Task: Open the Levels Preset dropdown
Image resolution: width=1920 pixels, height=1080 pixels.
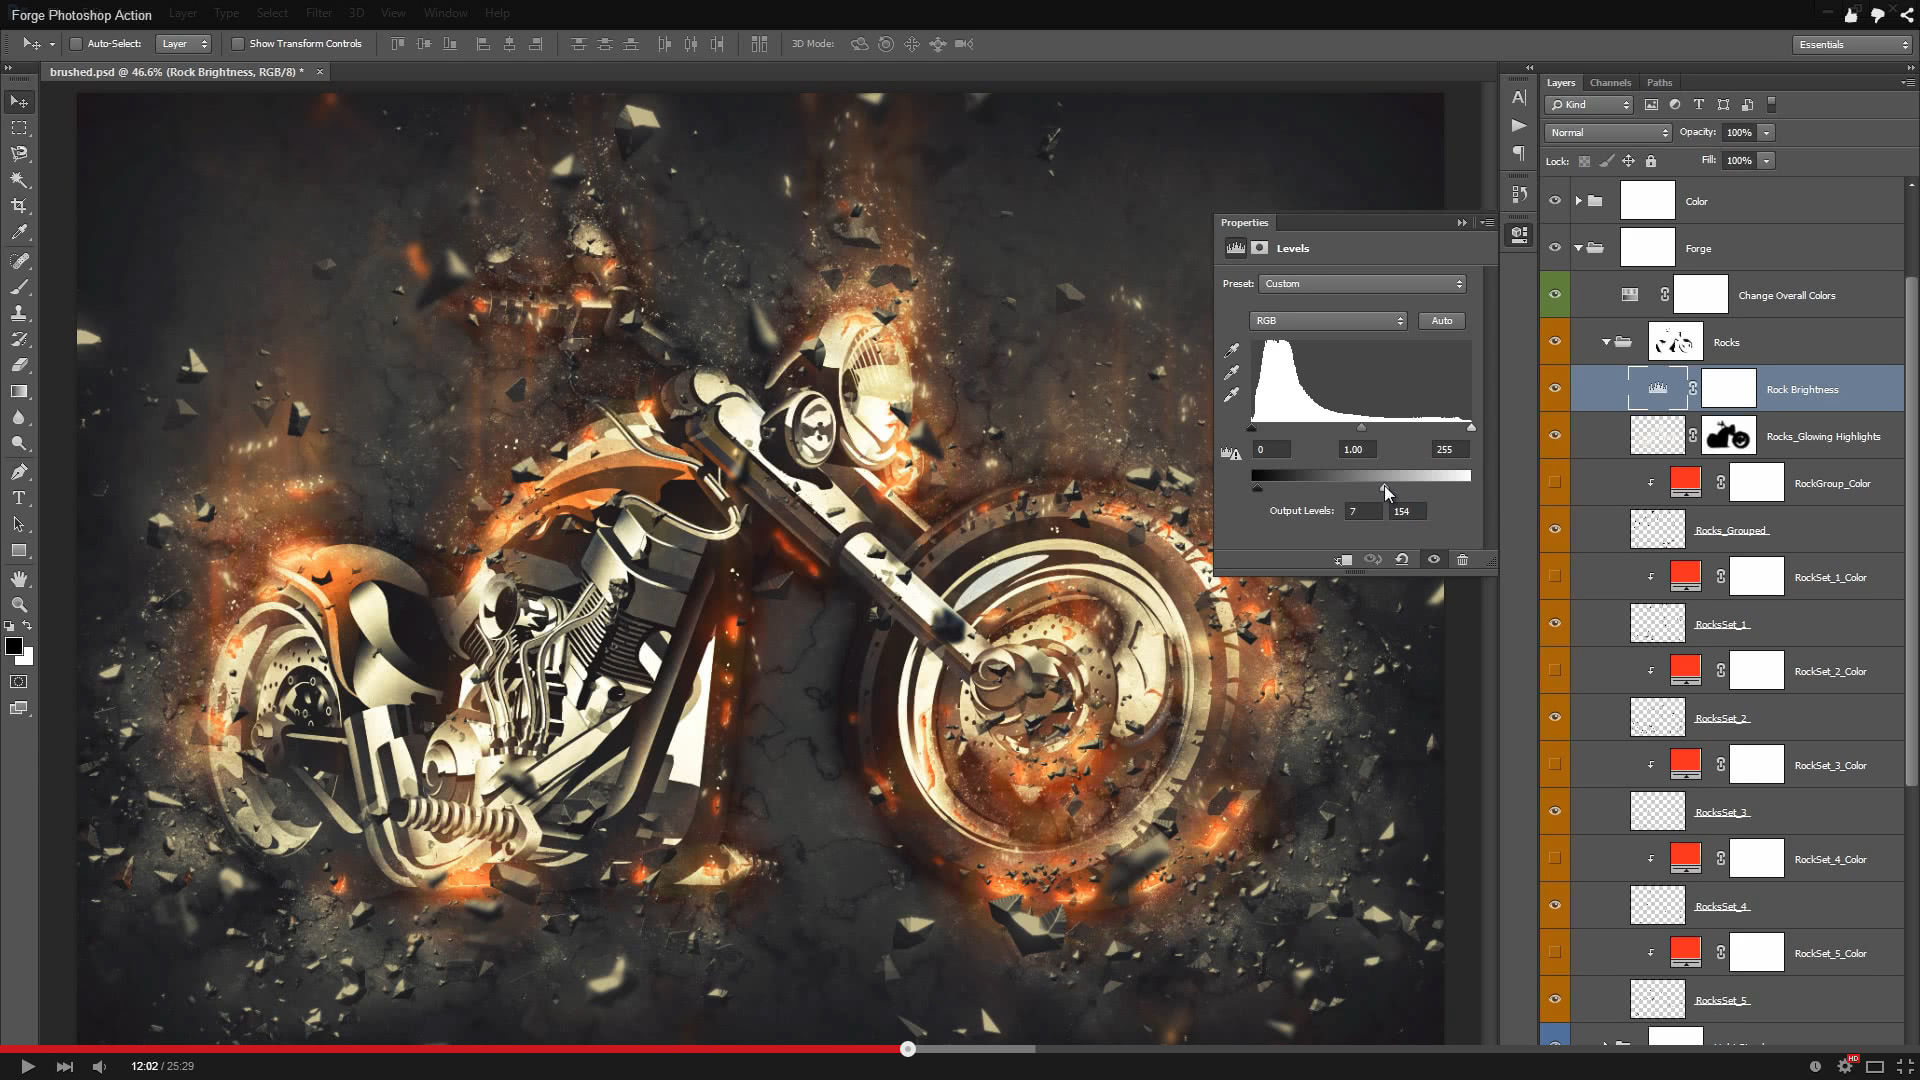Action: pyautogui.click(x=1362, y=284)
